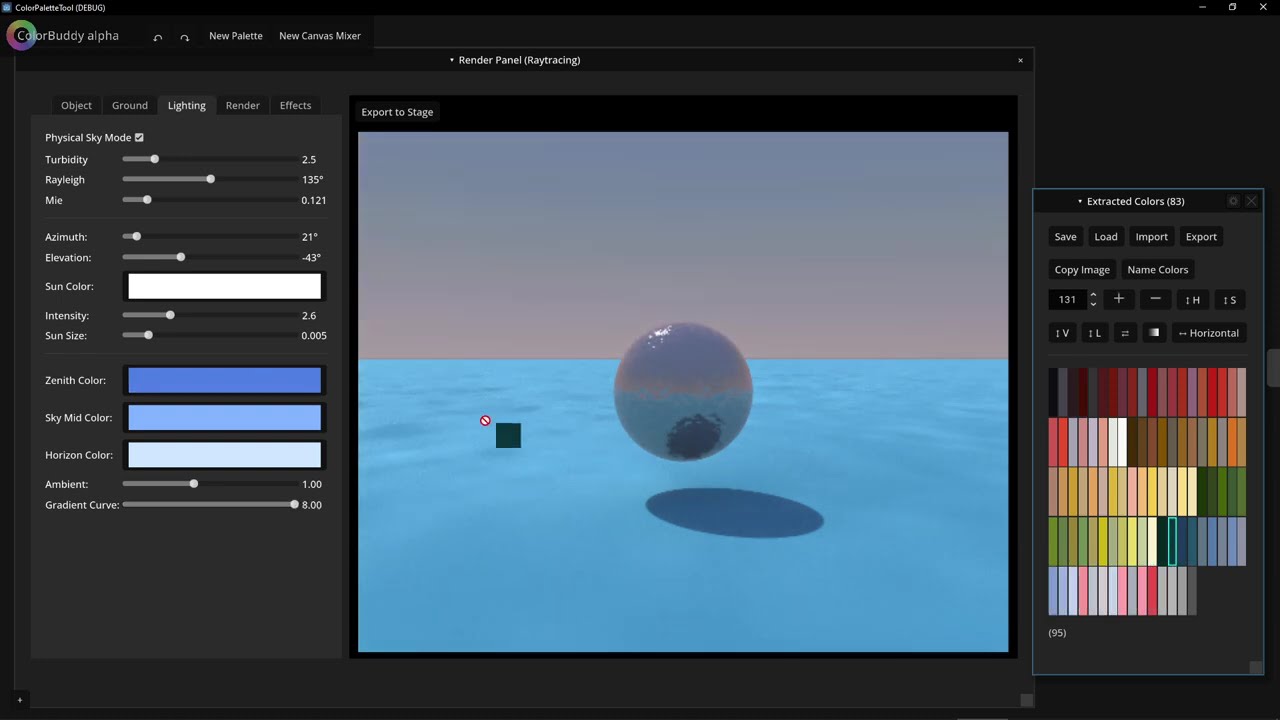Collapse the Extracted Colors panel triangle

click(1080, 201)
